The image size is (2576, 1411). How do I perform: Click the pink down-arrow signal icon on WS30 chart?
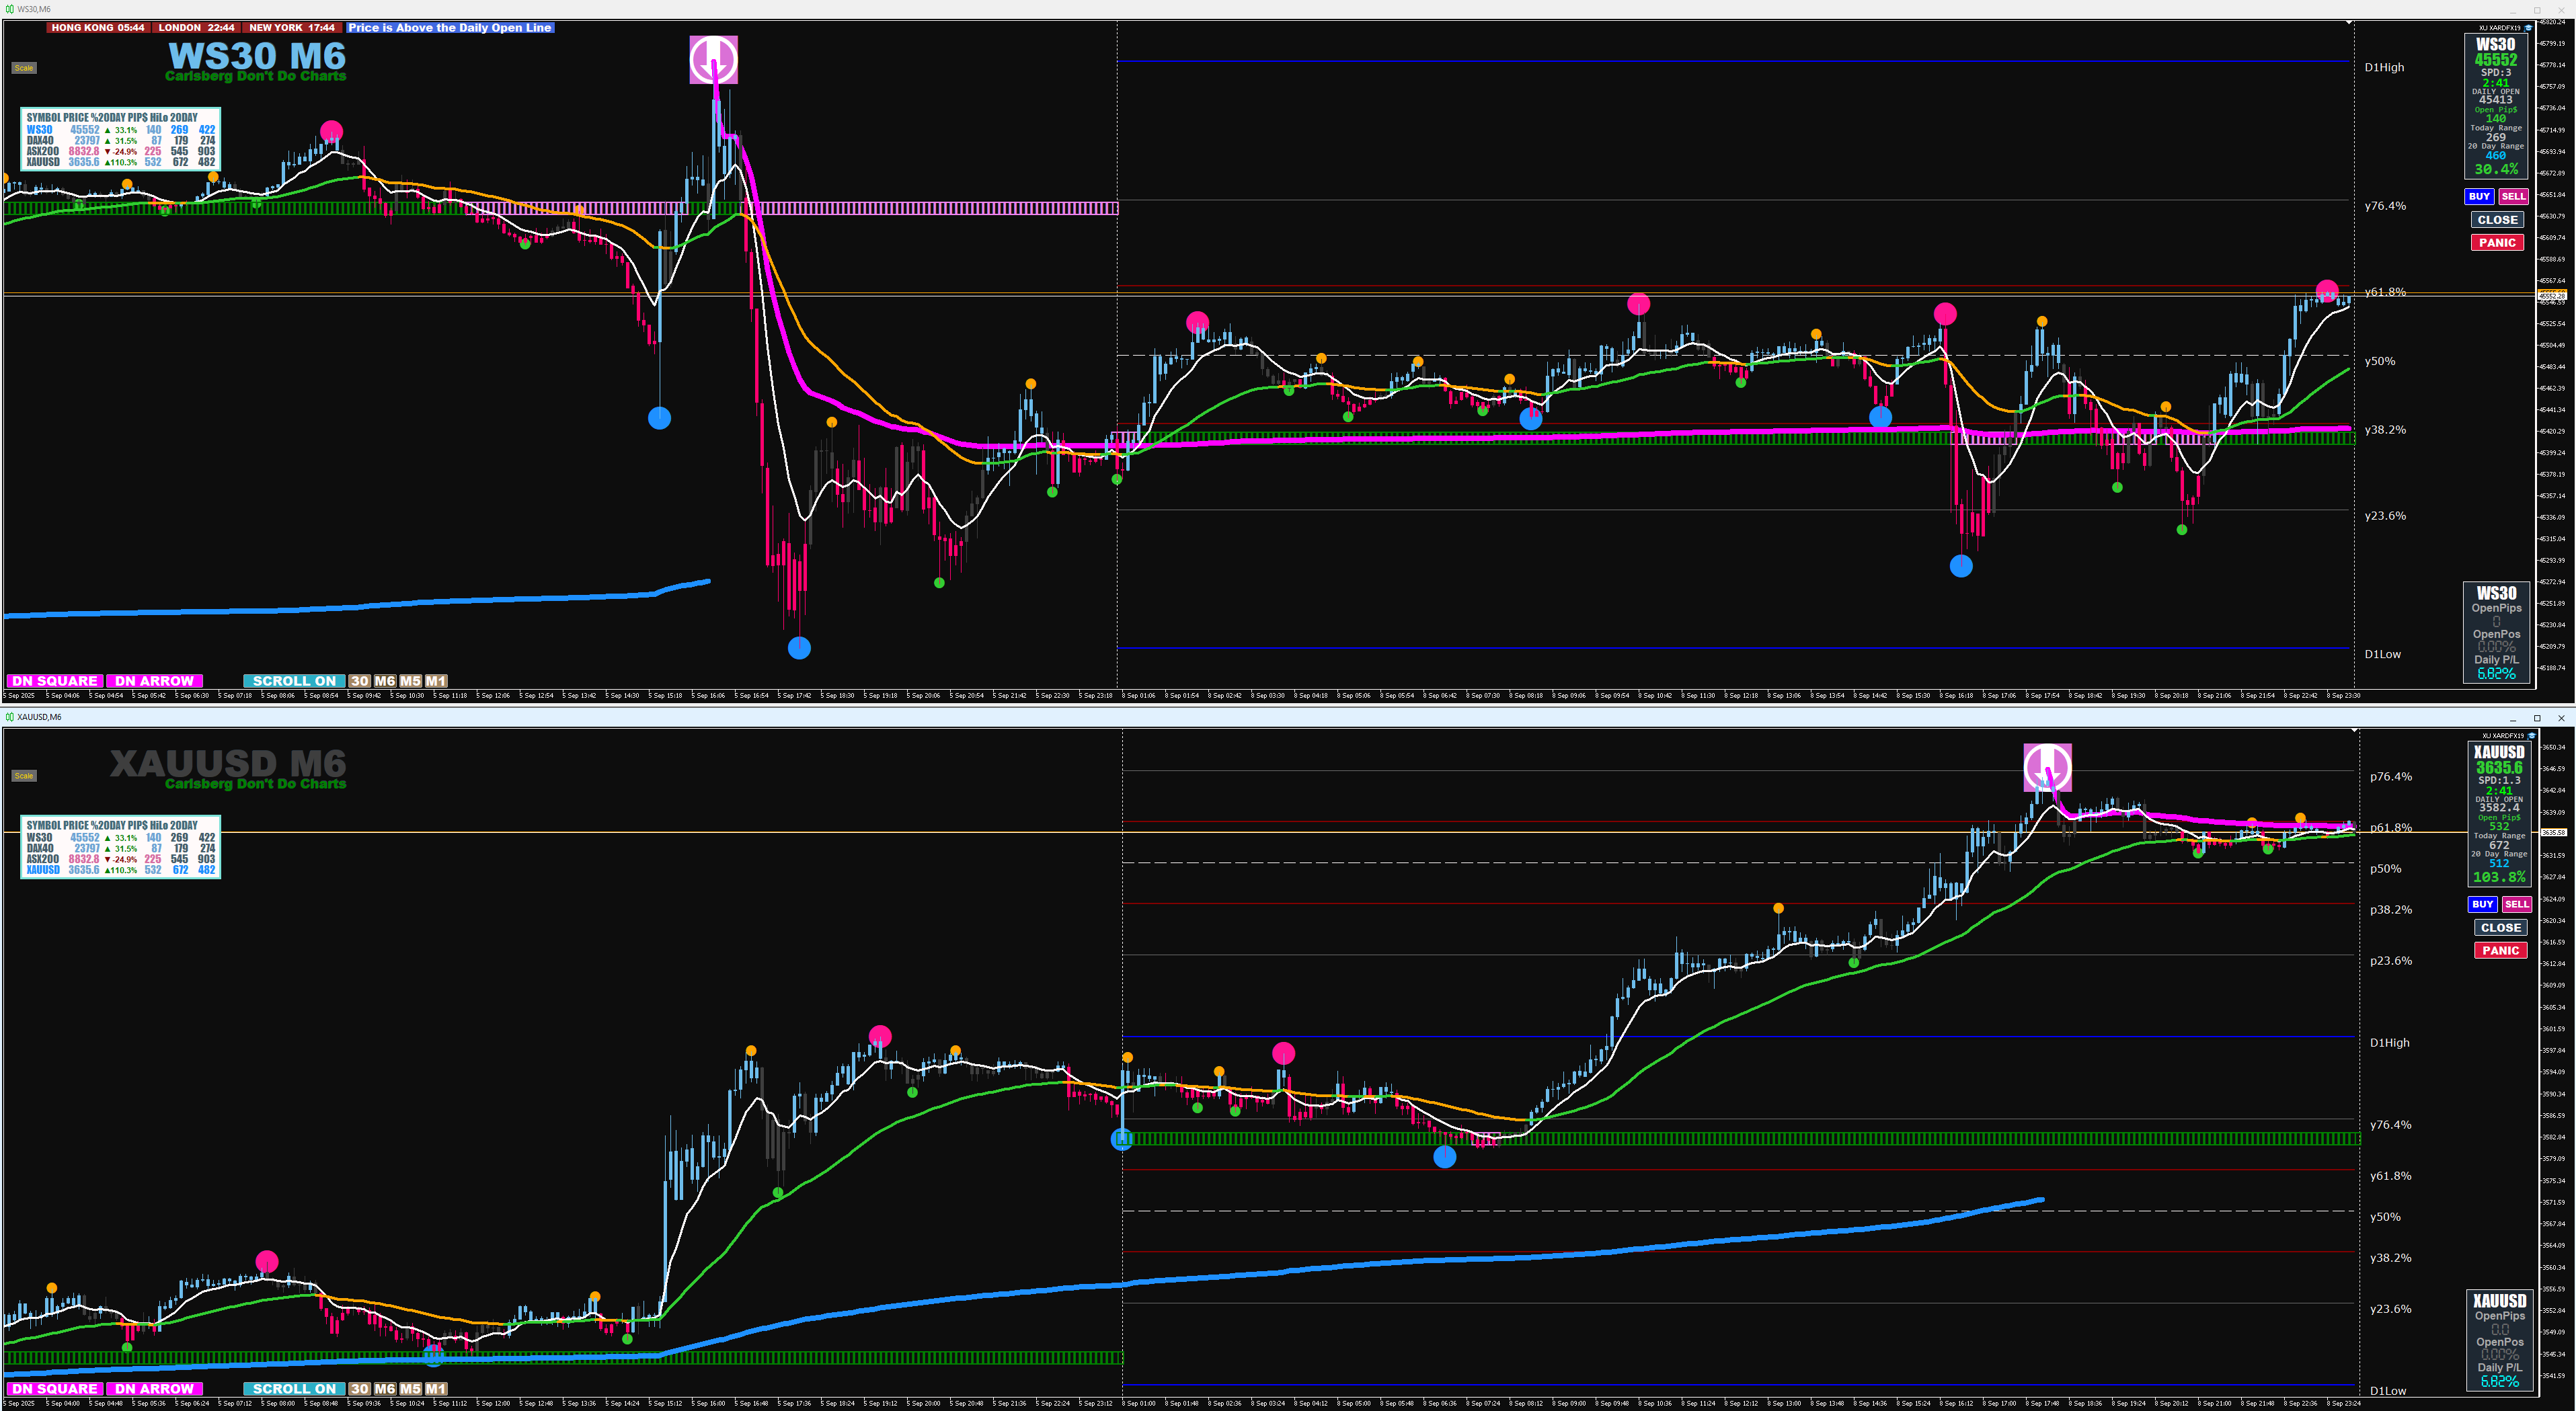(713, 59)
